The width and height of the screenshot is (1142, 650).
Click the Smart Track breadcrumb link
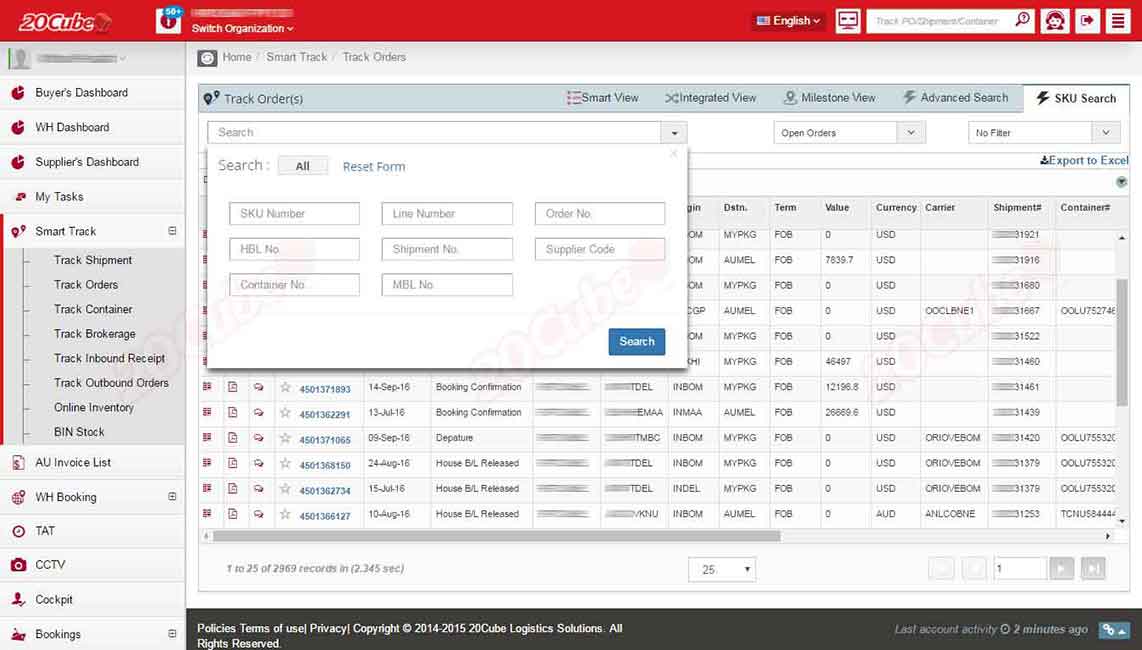[296, 57]
